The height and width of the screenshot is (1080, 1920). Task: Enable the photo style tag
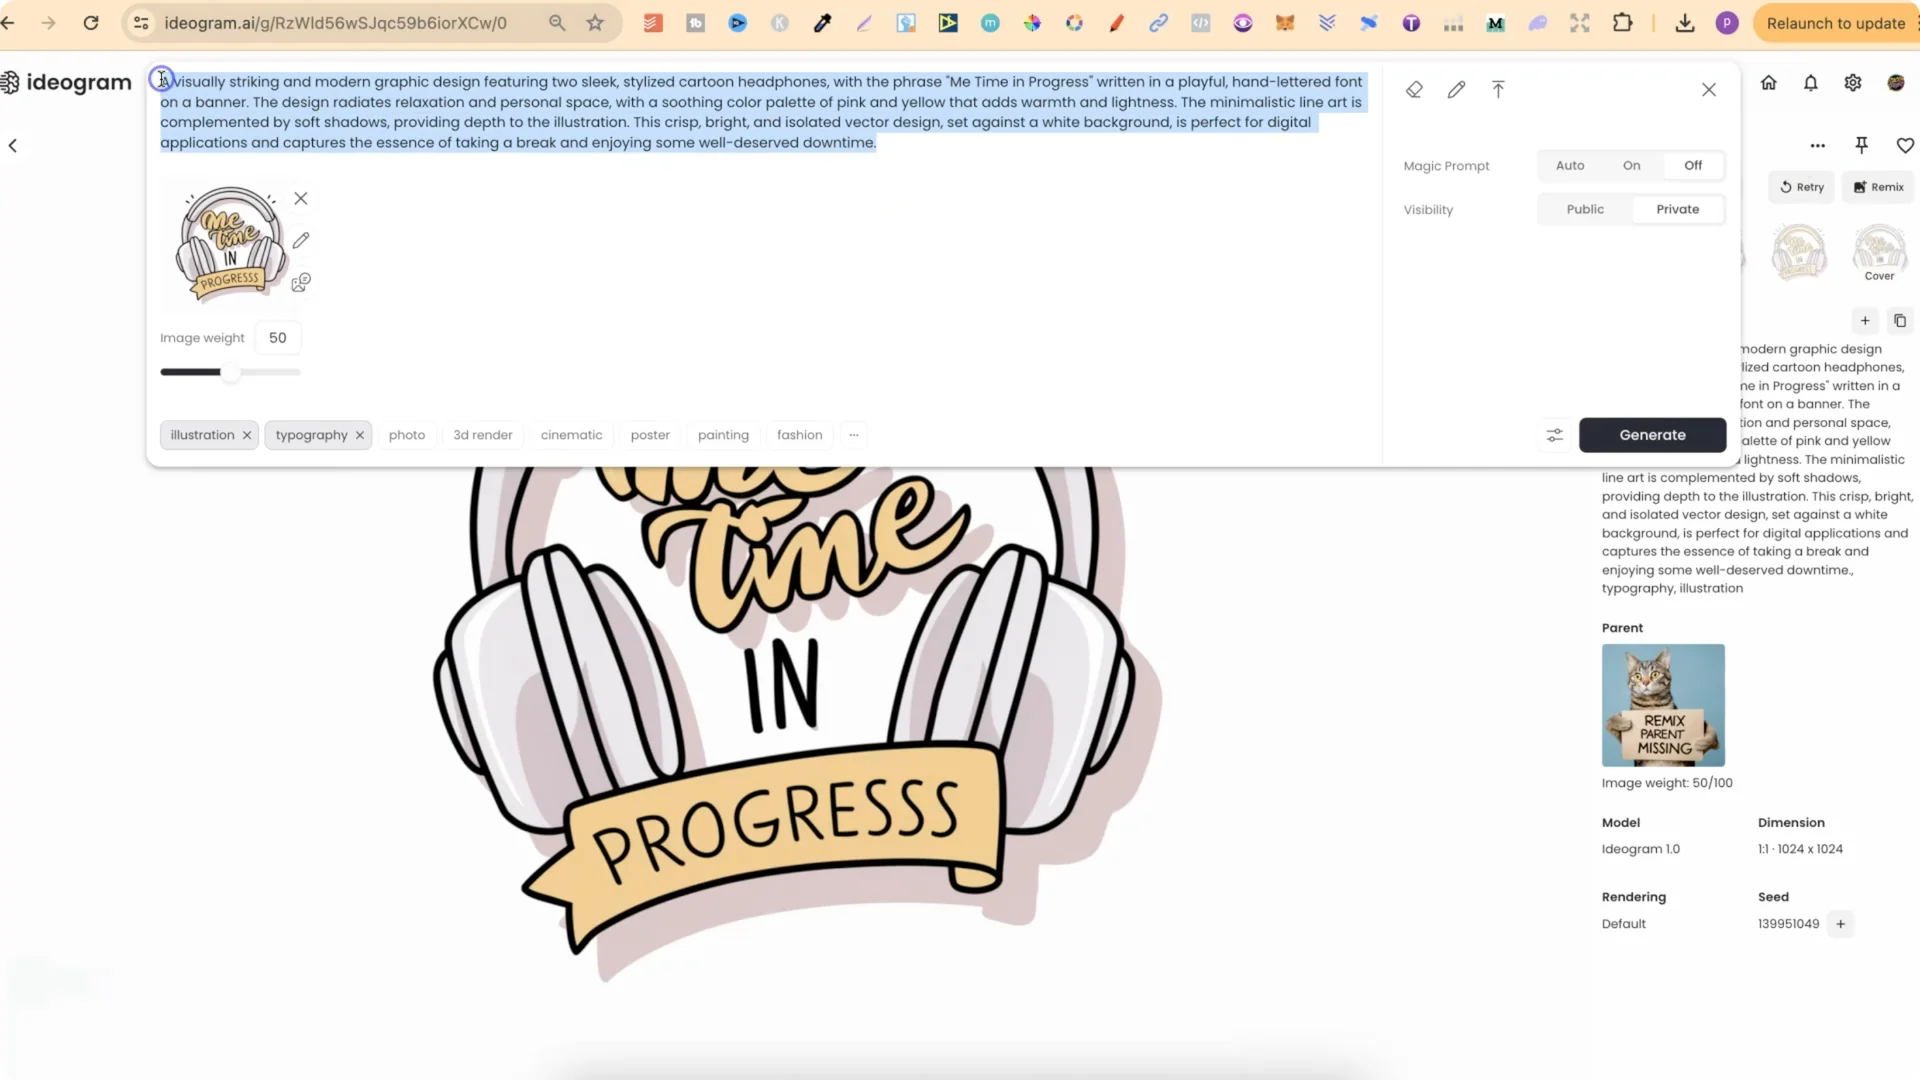point(406,435)
